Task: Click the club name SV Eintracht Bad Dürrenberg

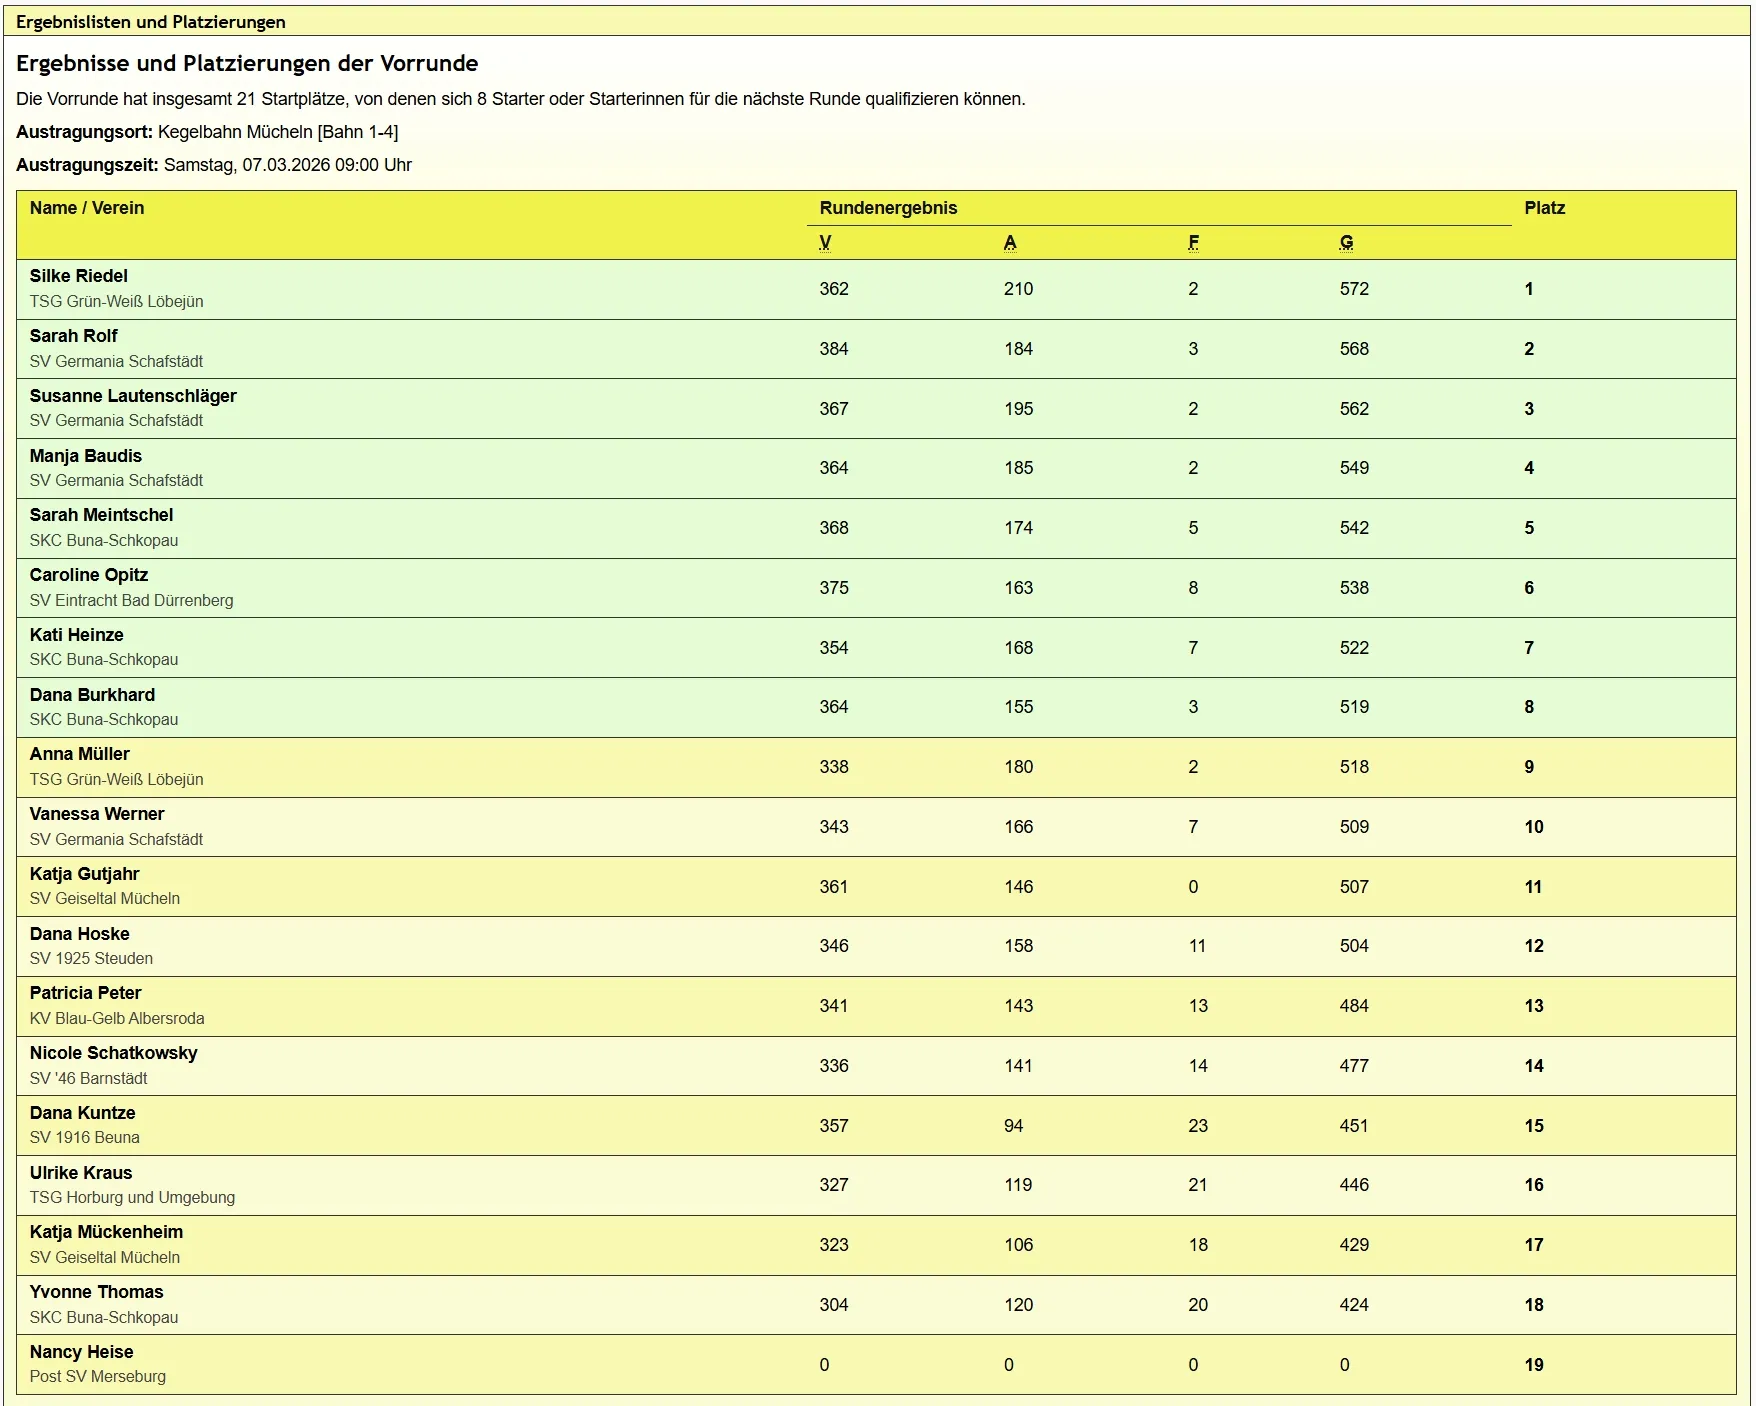Action: pos(131,600)
